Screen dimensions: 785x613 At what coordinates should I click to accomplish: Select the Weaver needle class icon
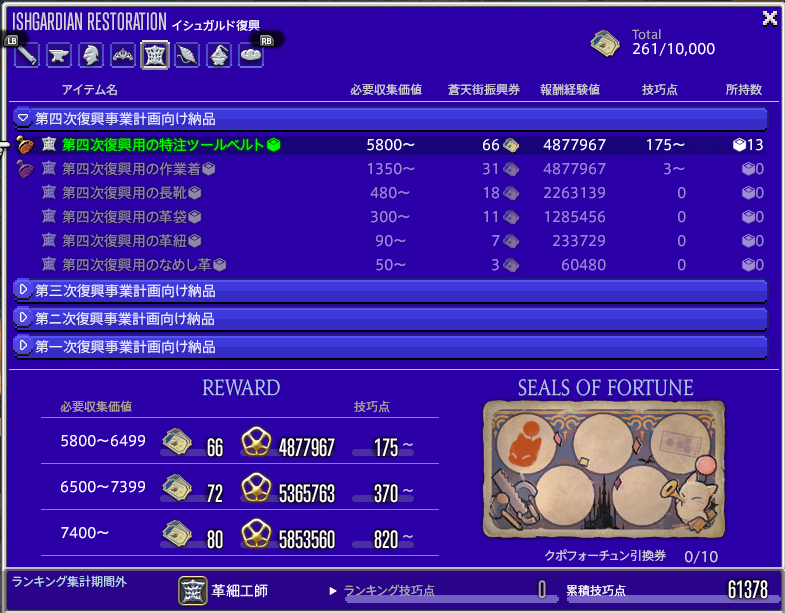[187, 55]
